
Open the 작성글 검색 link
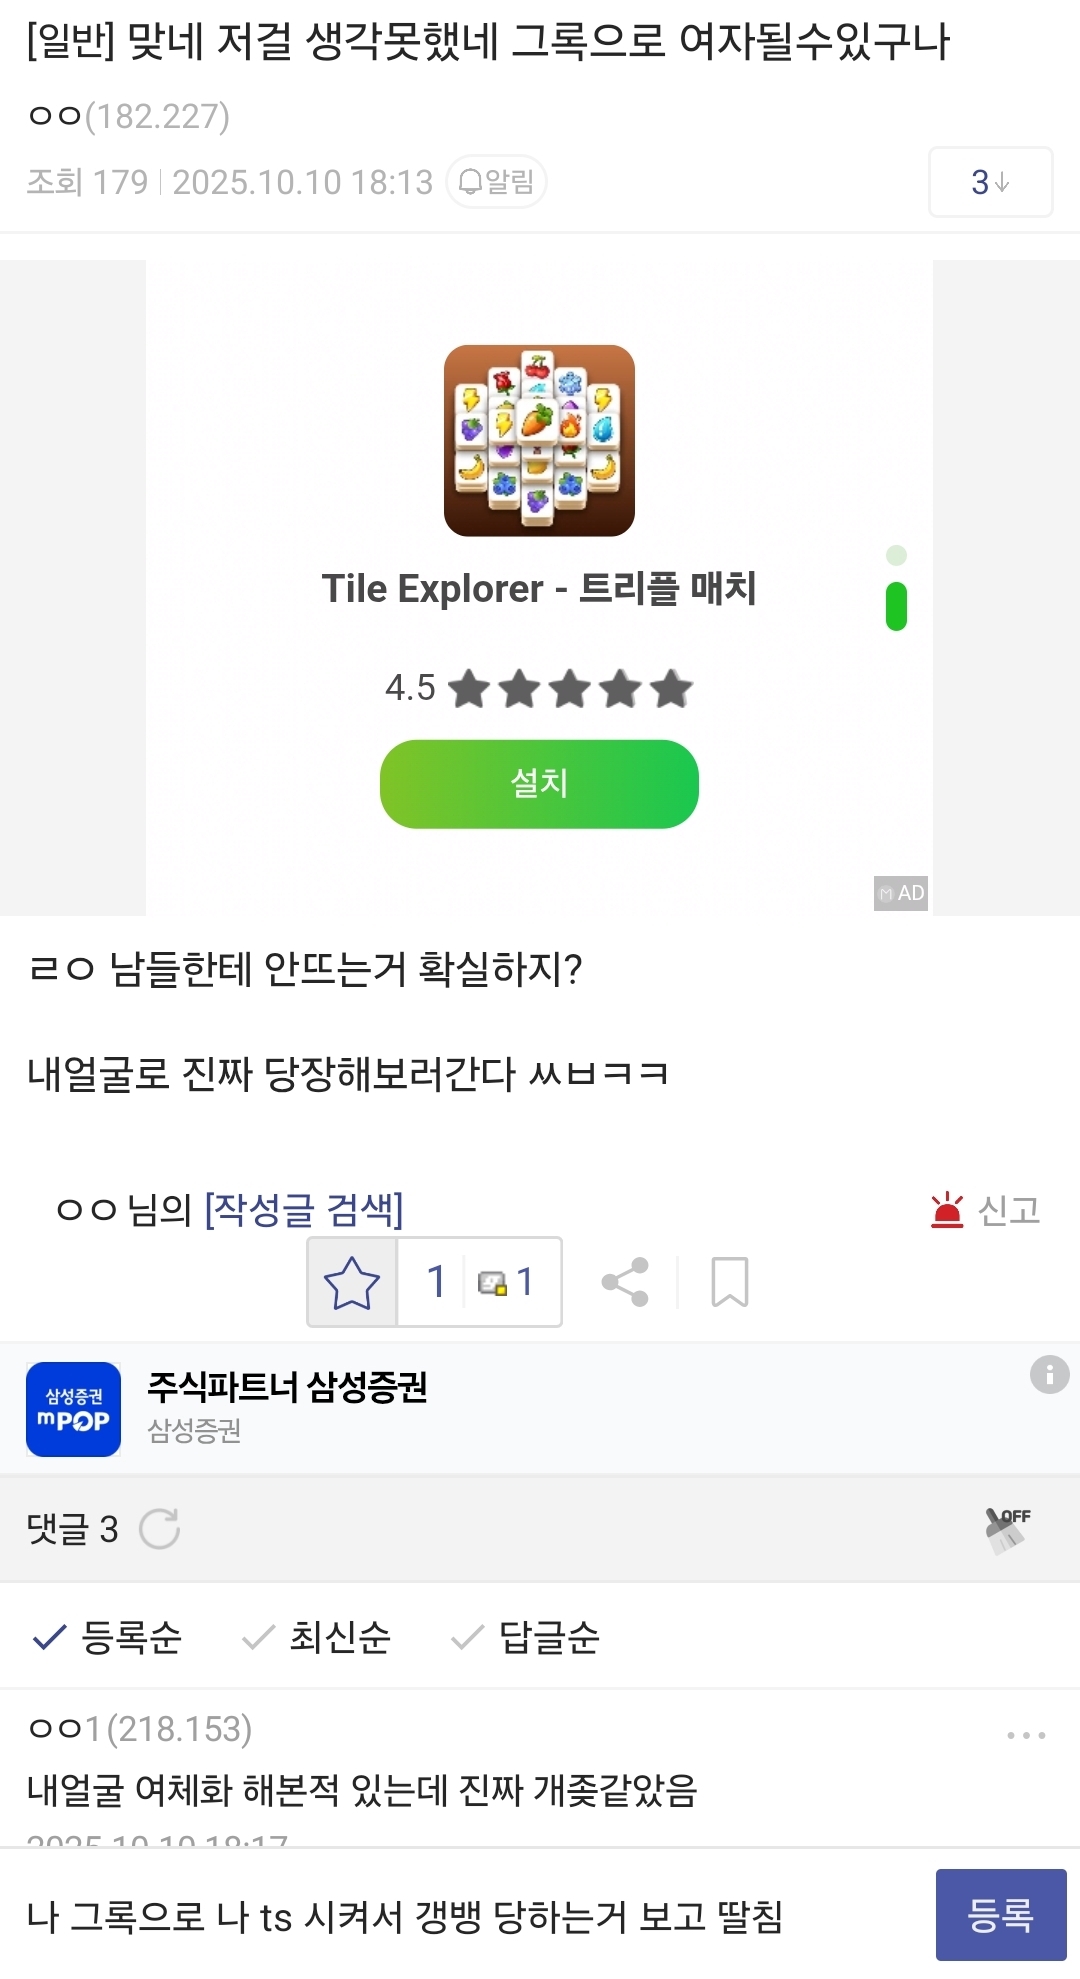coord(303,1210)
